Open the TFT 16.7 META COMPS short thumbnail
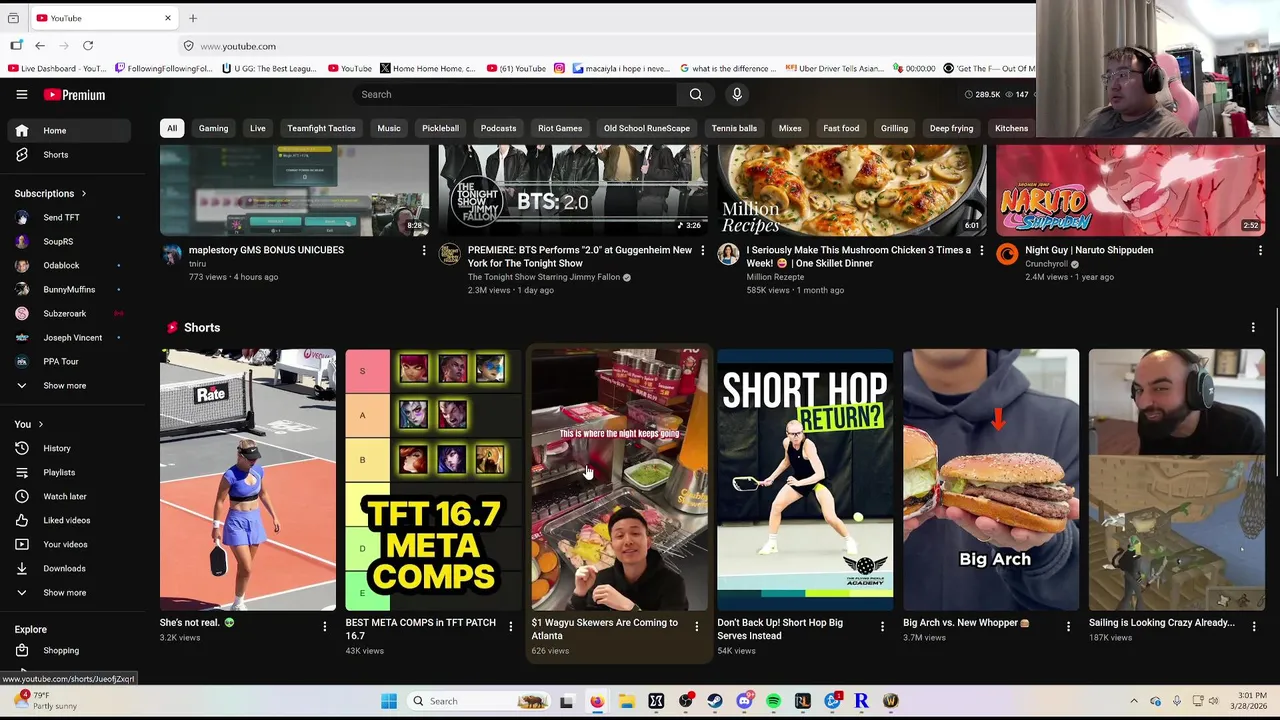Screen dimensions: 1280x720 tap(433, 480)
